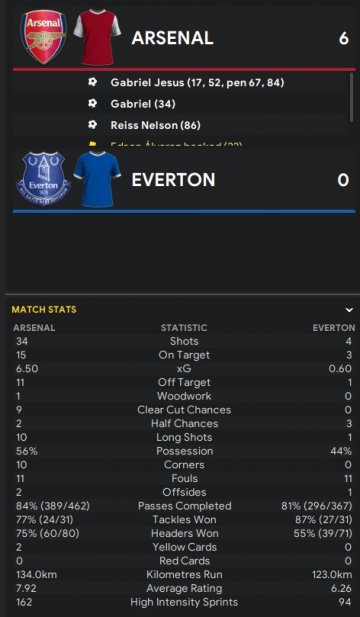Click the Everton club crest
Image resolution: width=360 pixels, height=617 pixels.
pyautogui.click(x=44, y=178)
